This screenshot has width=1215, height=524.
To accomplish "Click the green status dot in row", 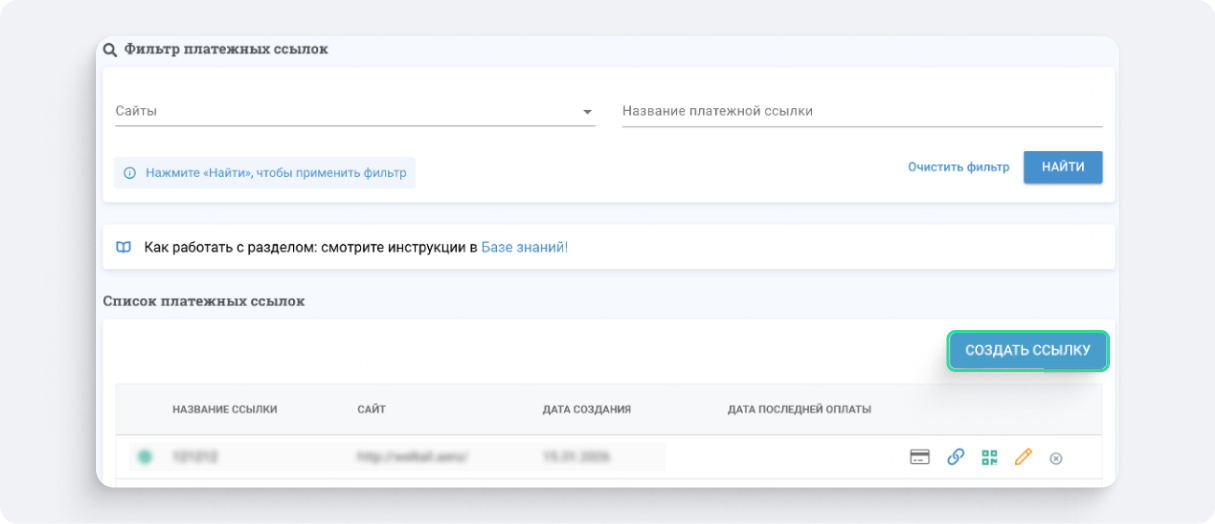I will [x=145, y=457].
